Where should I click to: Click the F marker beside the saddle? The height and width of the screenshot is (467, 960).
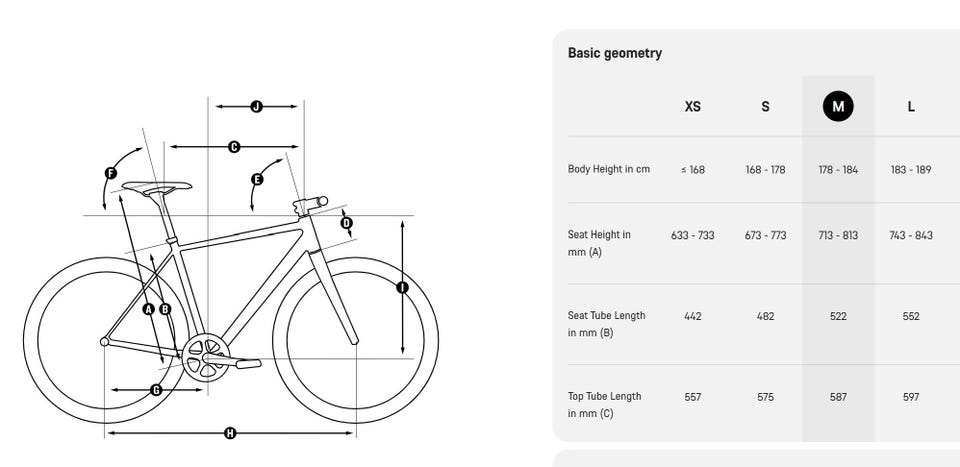click(111, 174)
